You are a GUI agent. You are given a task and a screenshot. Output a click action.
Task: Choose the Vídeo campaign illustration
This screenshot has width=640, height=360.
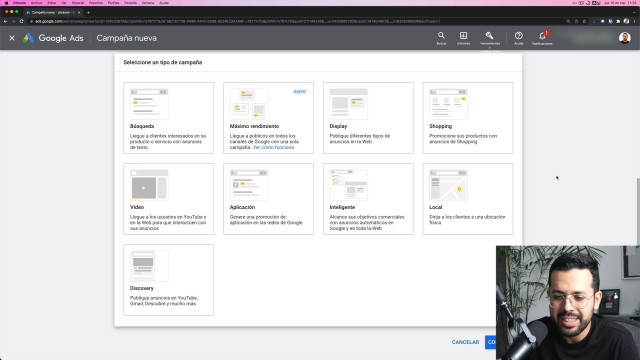point(149,185)
